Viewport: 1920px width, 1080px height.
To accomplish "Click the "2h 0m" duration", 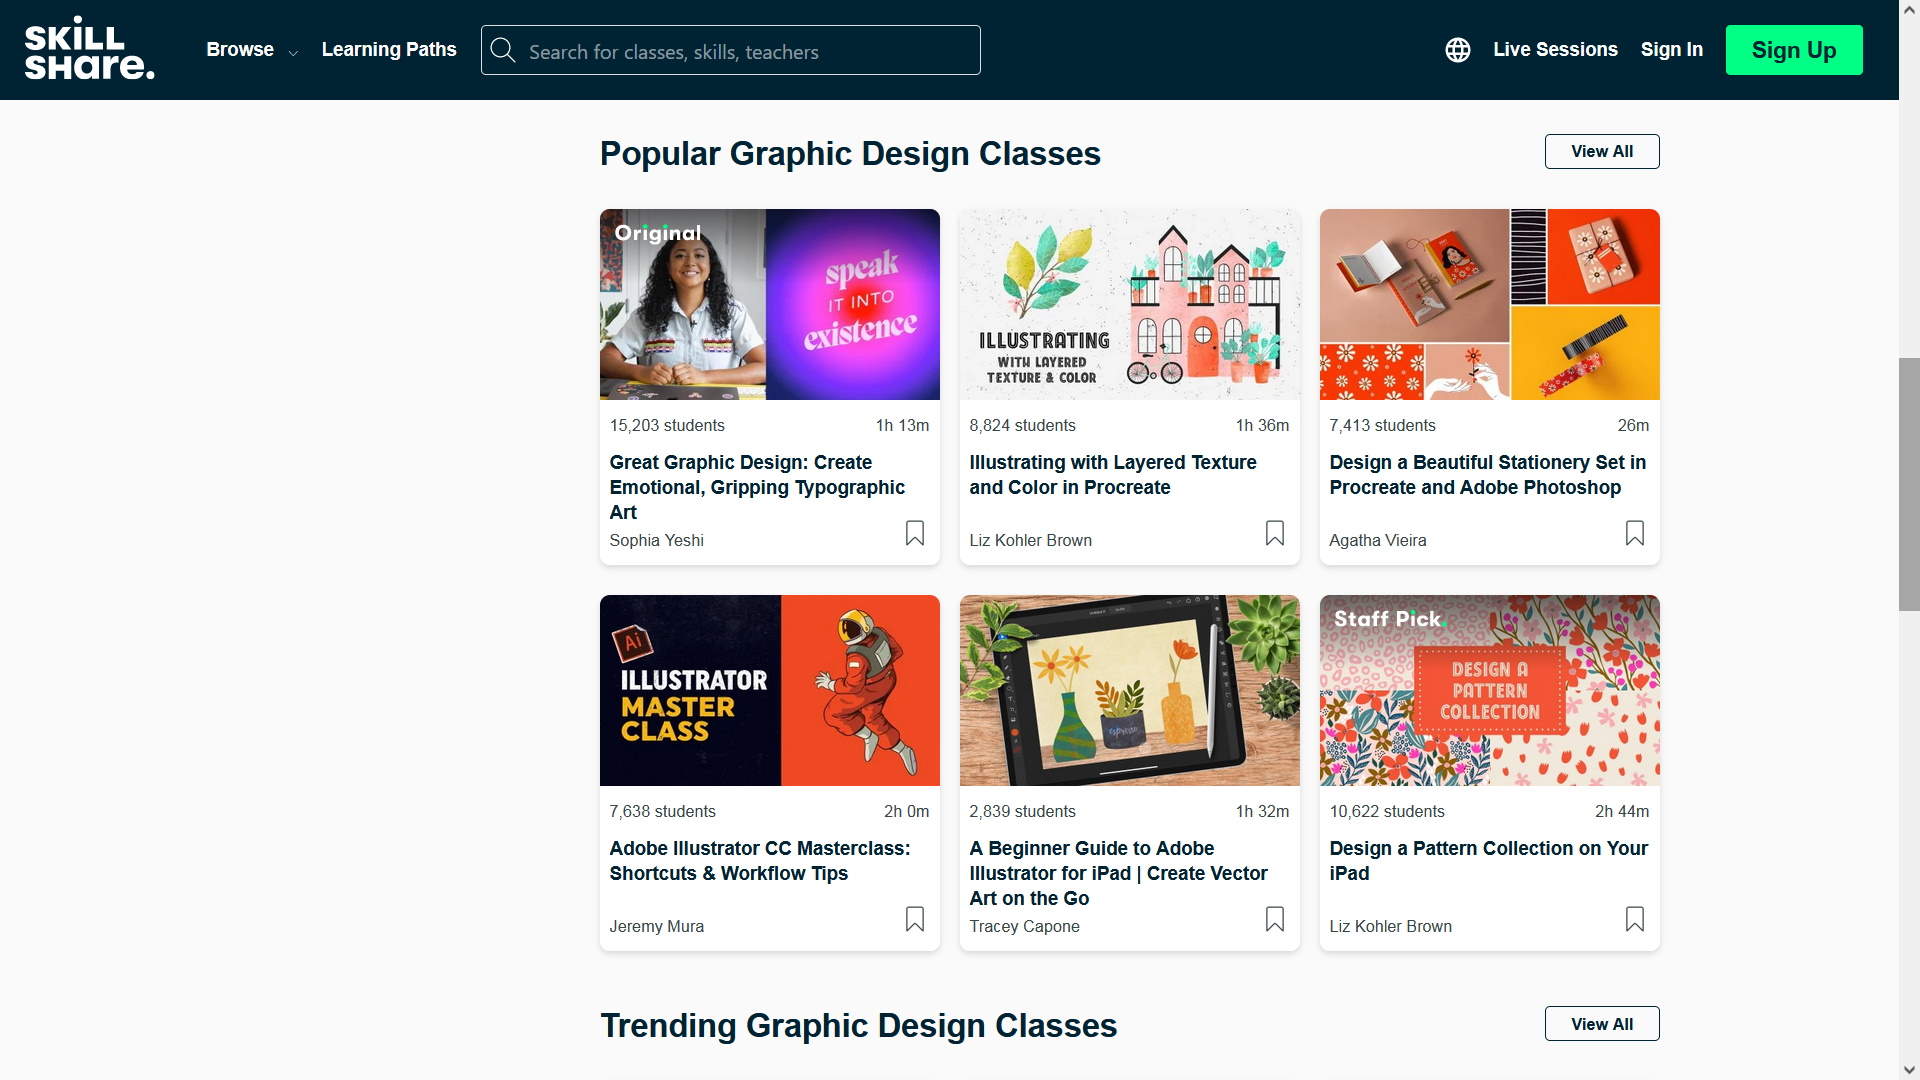I will tap(906, 811).
